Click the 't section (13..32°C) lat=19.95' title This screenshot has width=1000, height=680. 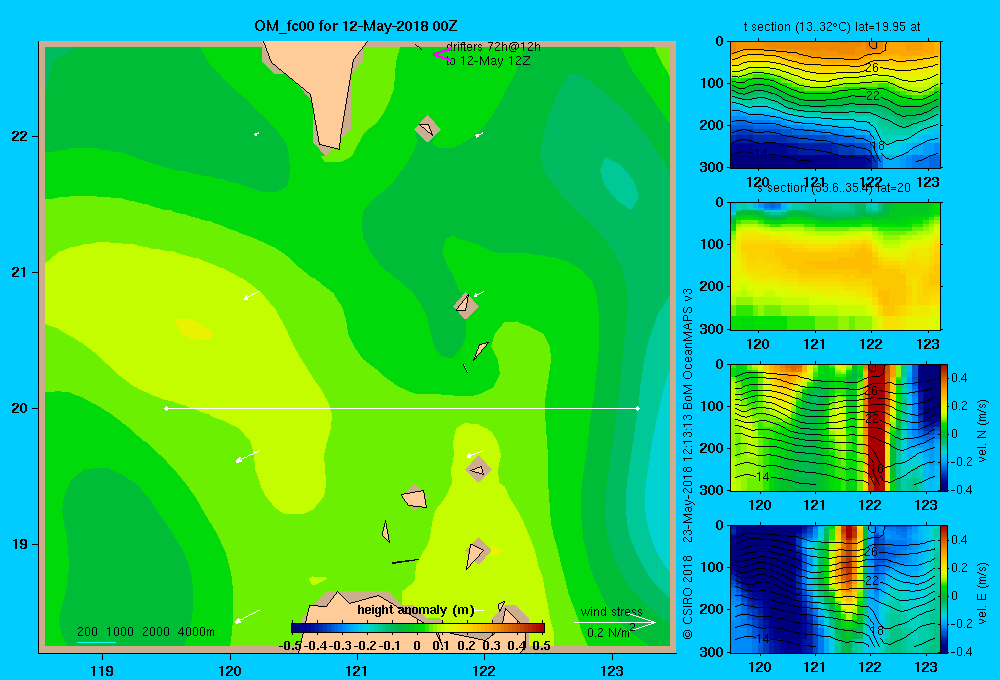pos(831,27)
